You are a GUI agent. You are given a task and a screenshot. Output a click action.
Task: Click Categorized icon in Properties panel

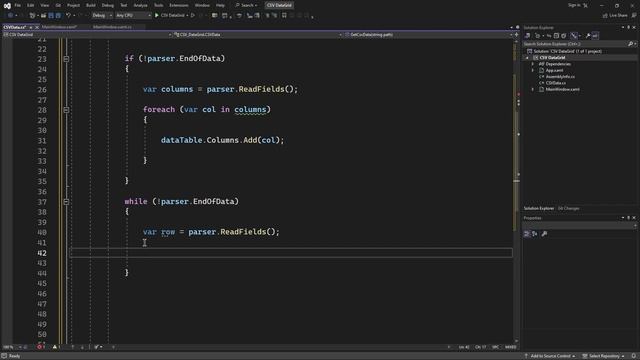tap(527, 234)
